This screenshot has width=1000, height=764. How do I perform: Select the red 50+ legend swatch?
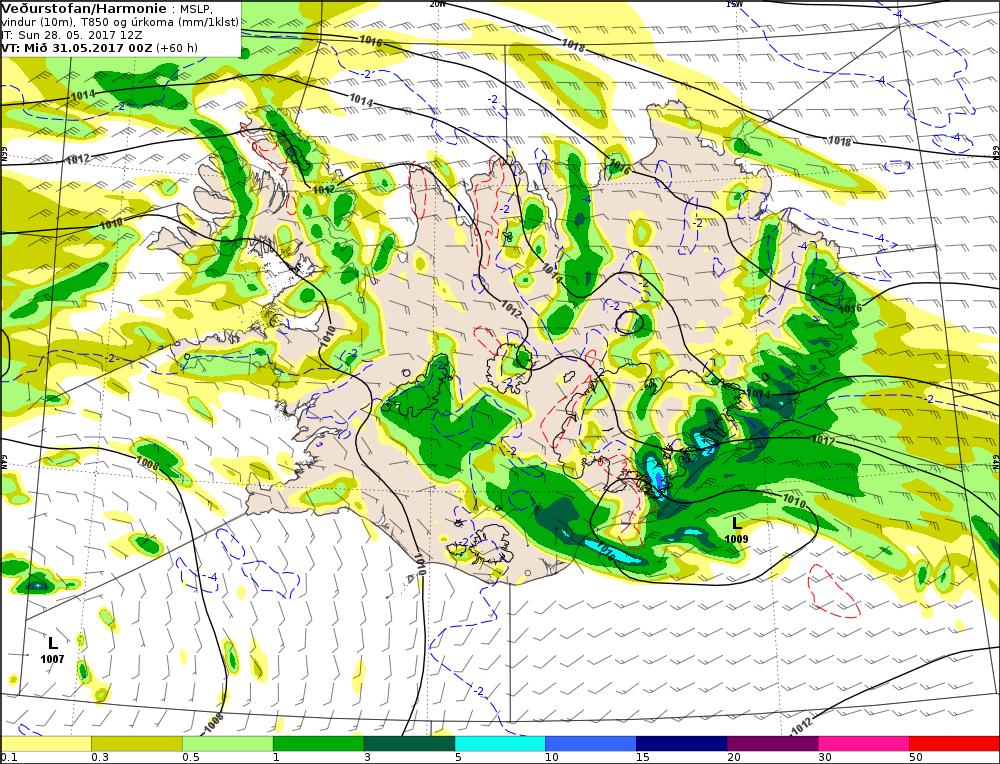954,743
